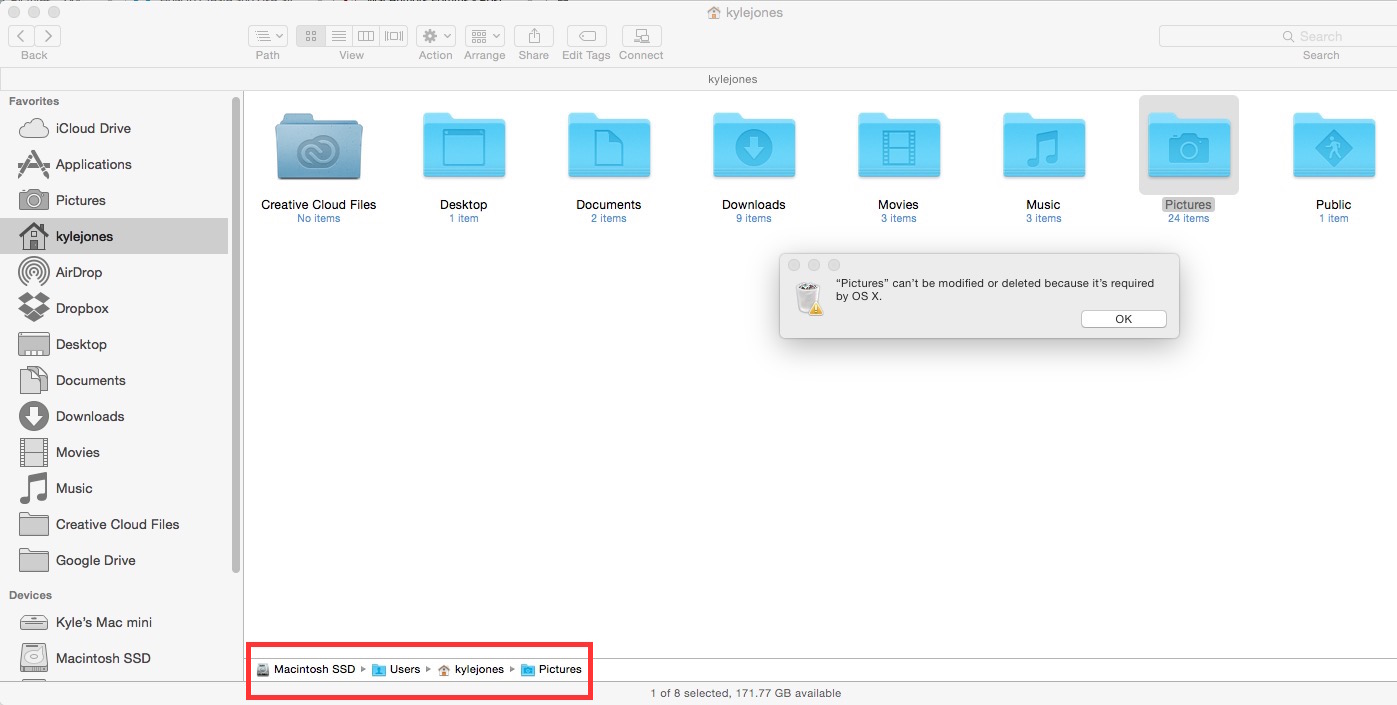Select the Creative Cloud Files folder icon
The width and height of the screenshot is (1397, 705).
319,146
